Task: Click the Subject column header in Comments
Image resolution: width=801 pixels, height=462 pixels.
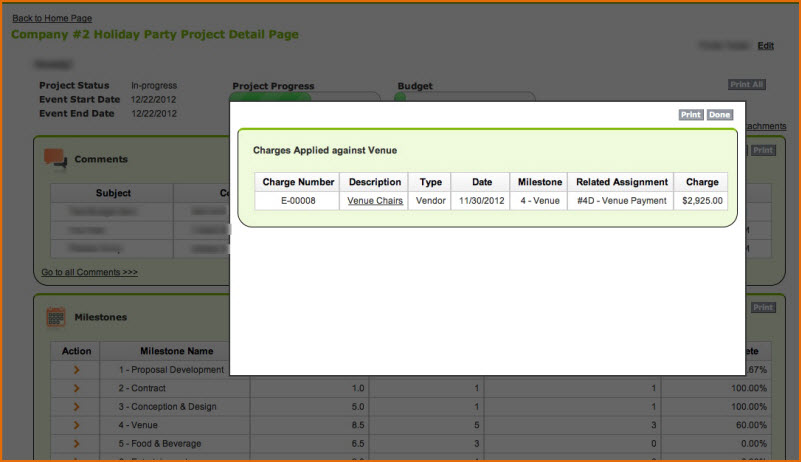Action: tap(113, 193)
